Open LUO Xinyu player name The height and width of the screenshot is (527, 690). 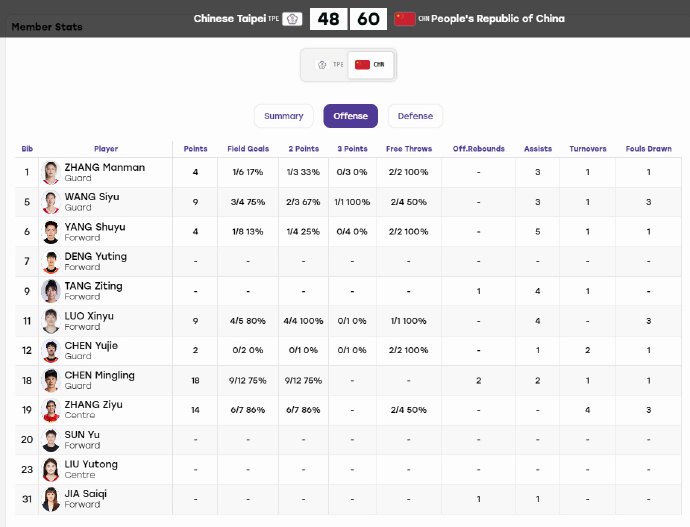tap(89, 316)
